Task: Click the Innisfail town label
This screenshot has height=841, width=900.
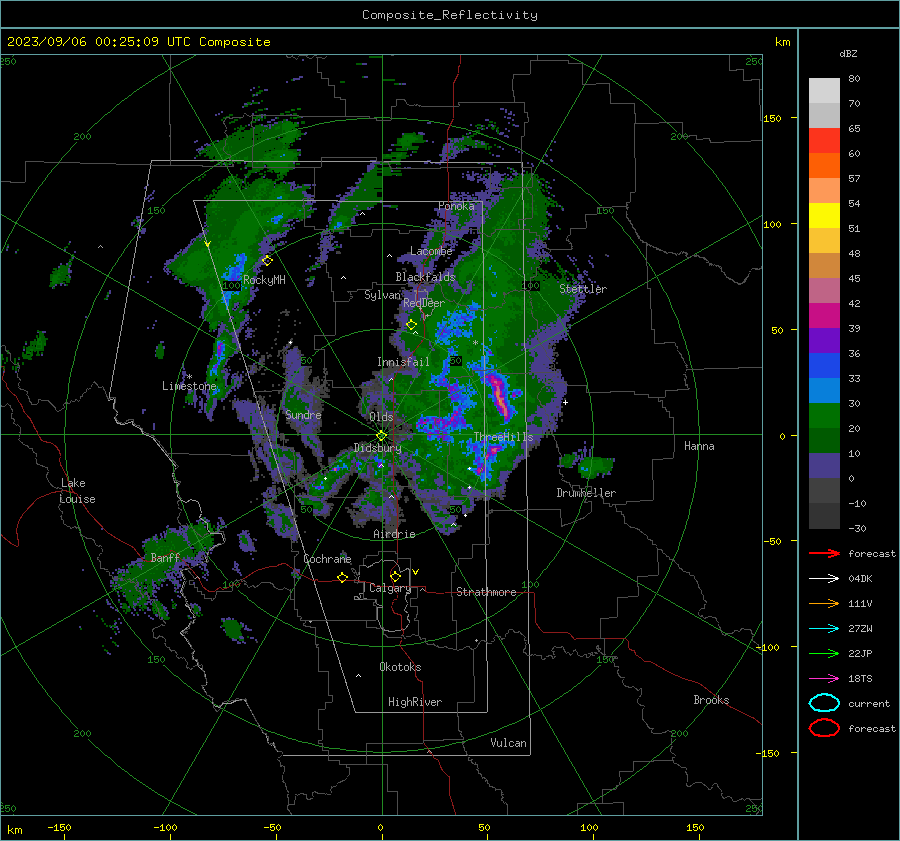Action: tap(403, 362)
